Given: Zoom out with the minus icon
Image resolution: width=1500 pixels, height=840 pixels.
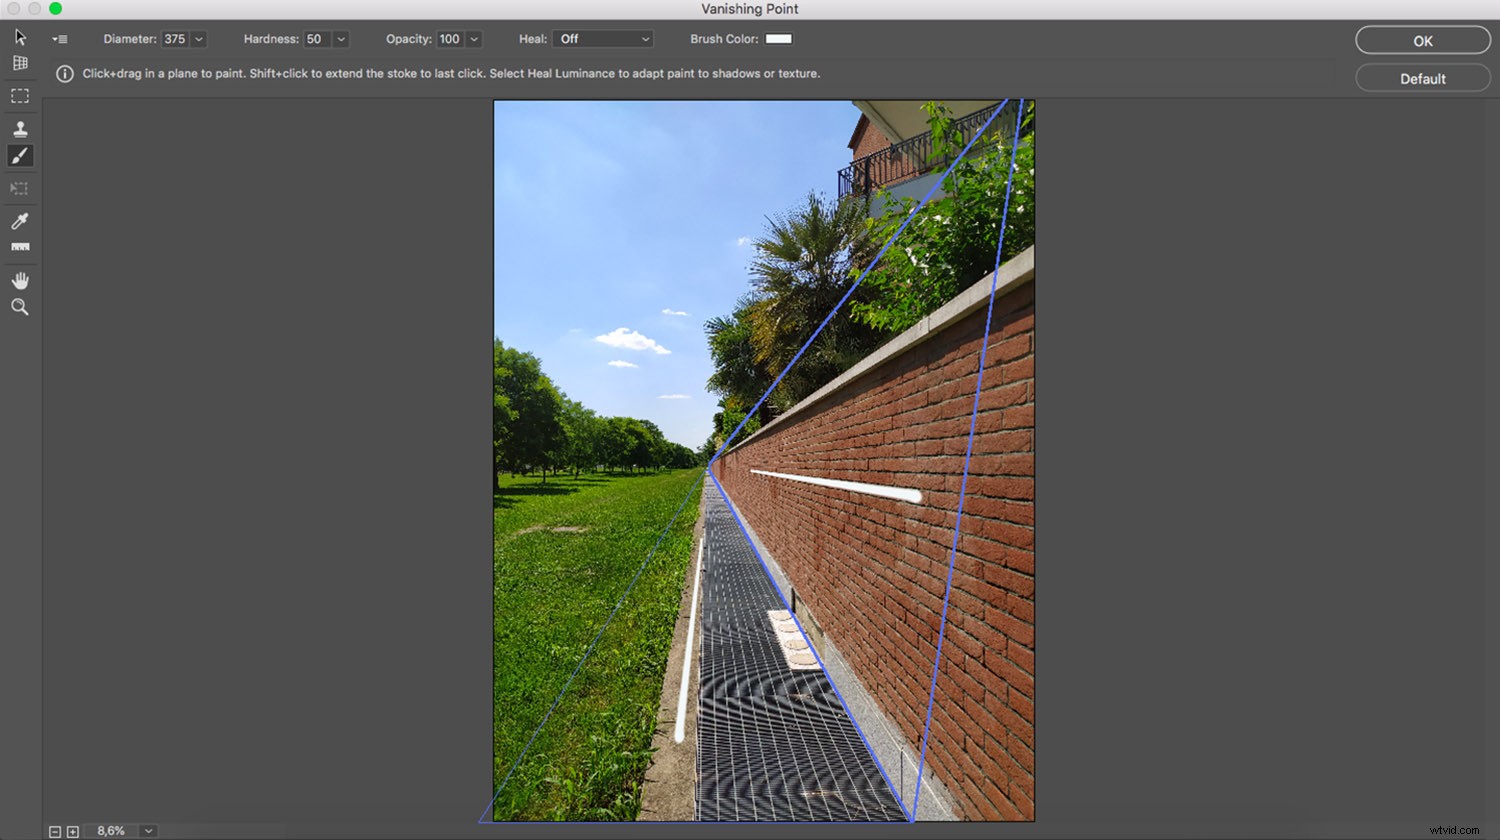Looking at the screenshot, I should coord(56,830).
